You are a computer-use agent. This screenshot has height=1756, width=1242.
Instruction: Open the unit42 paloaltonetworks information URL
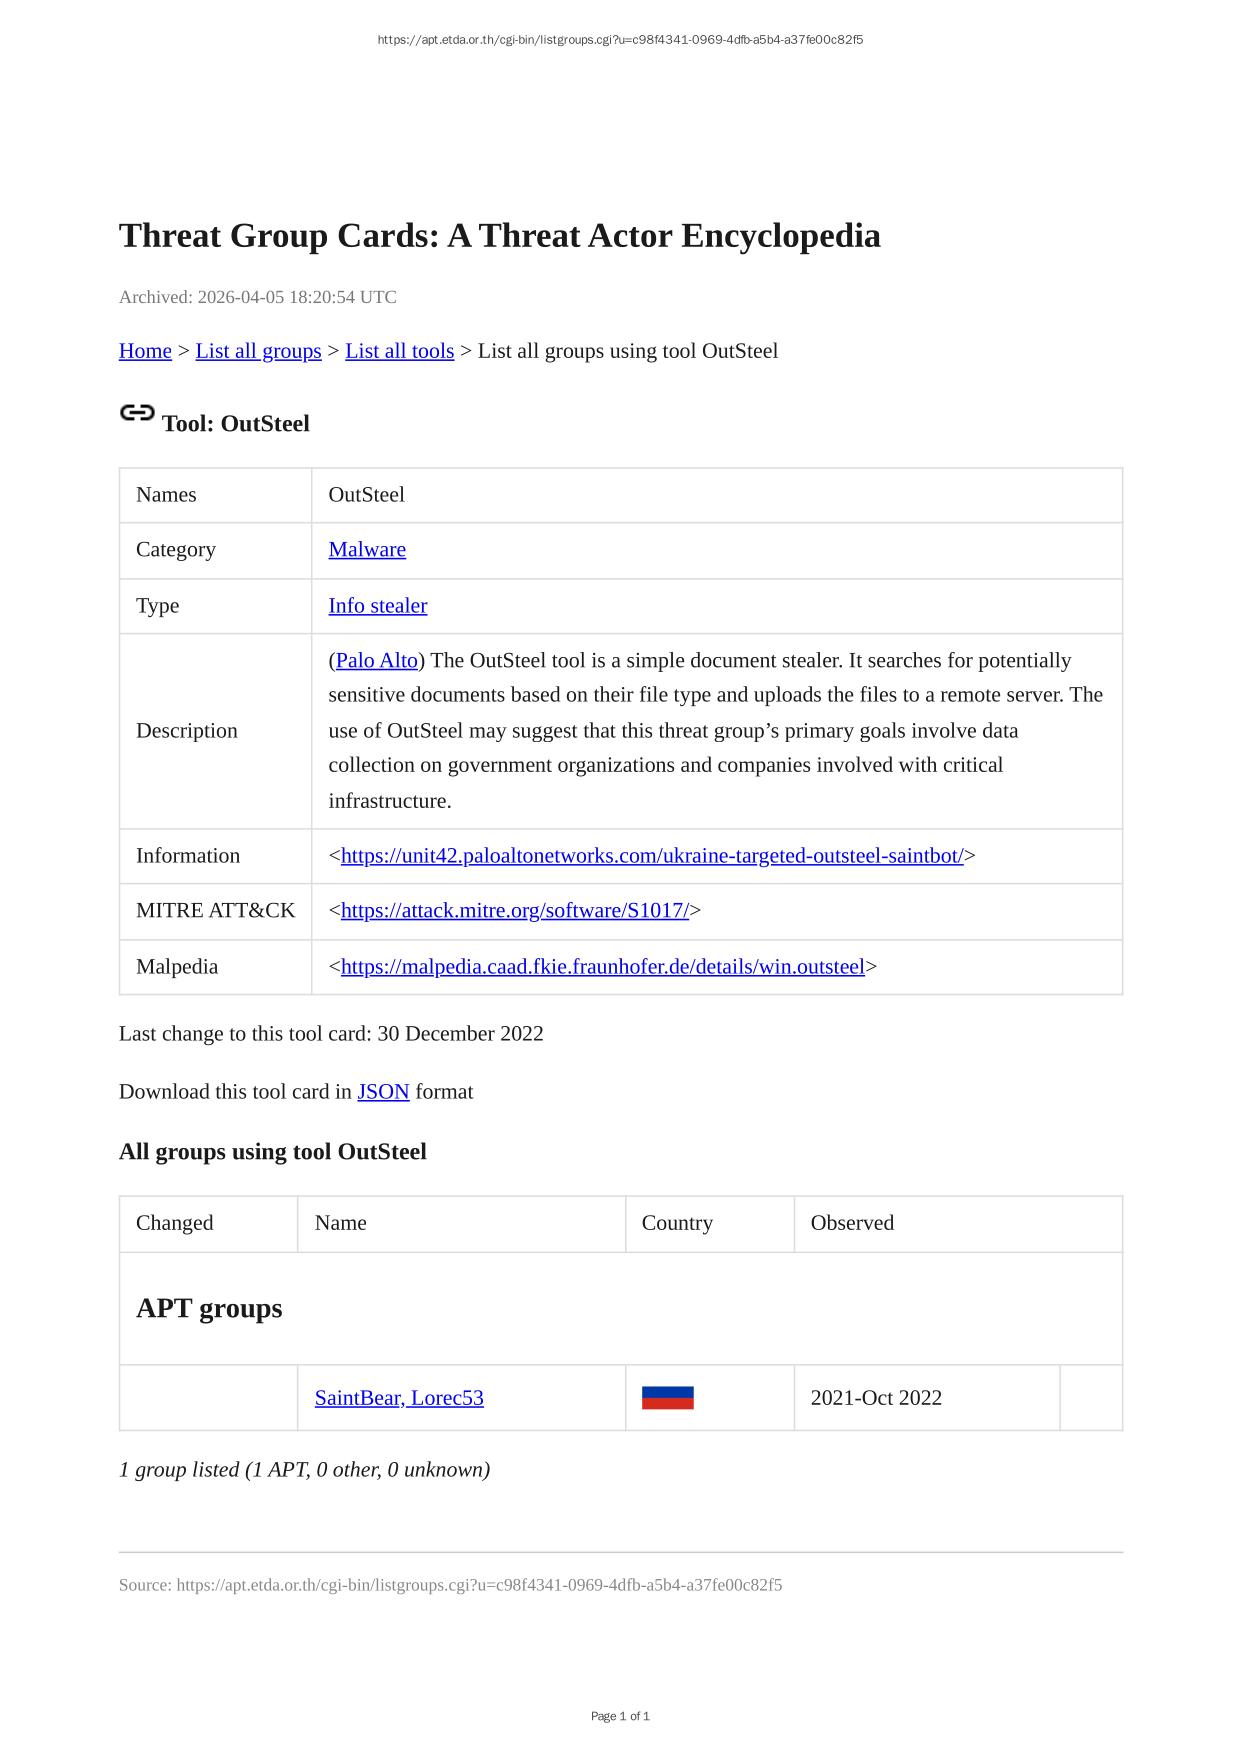(651, 856)
